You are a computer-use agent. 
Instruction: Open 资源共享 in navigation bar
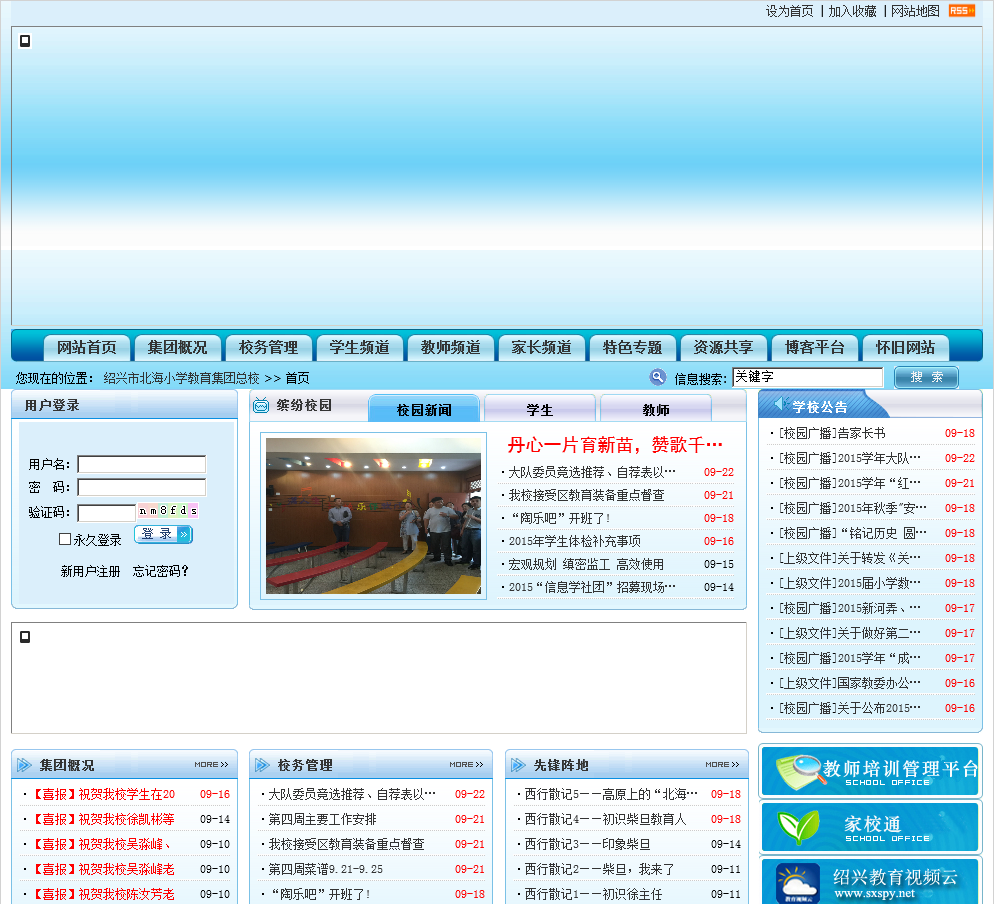pyautogui.click(x=723, y=347)
